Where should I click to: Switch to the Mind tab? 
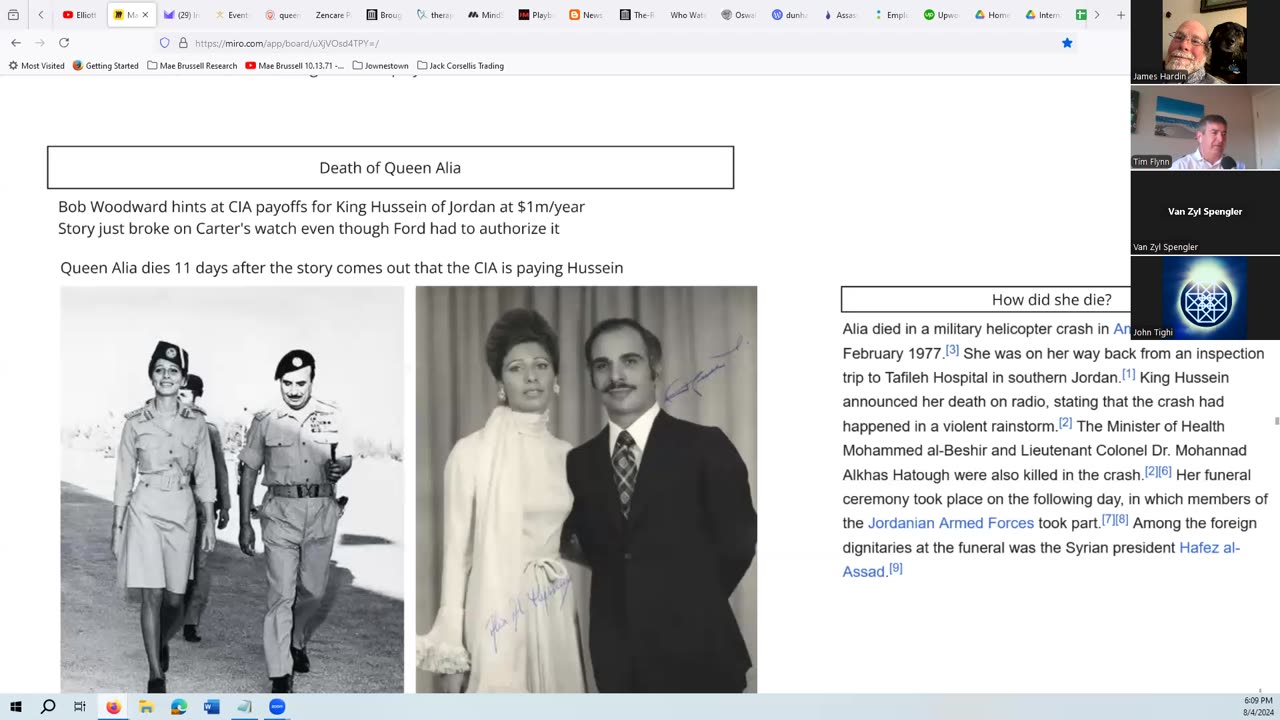(485, 15)
